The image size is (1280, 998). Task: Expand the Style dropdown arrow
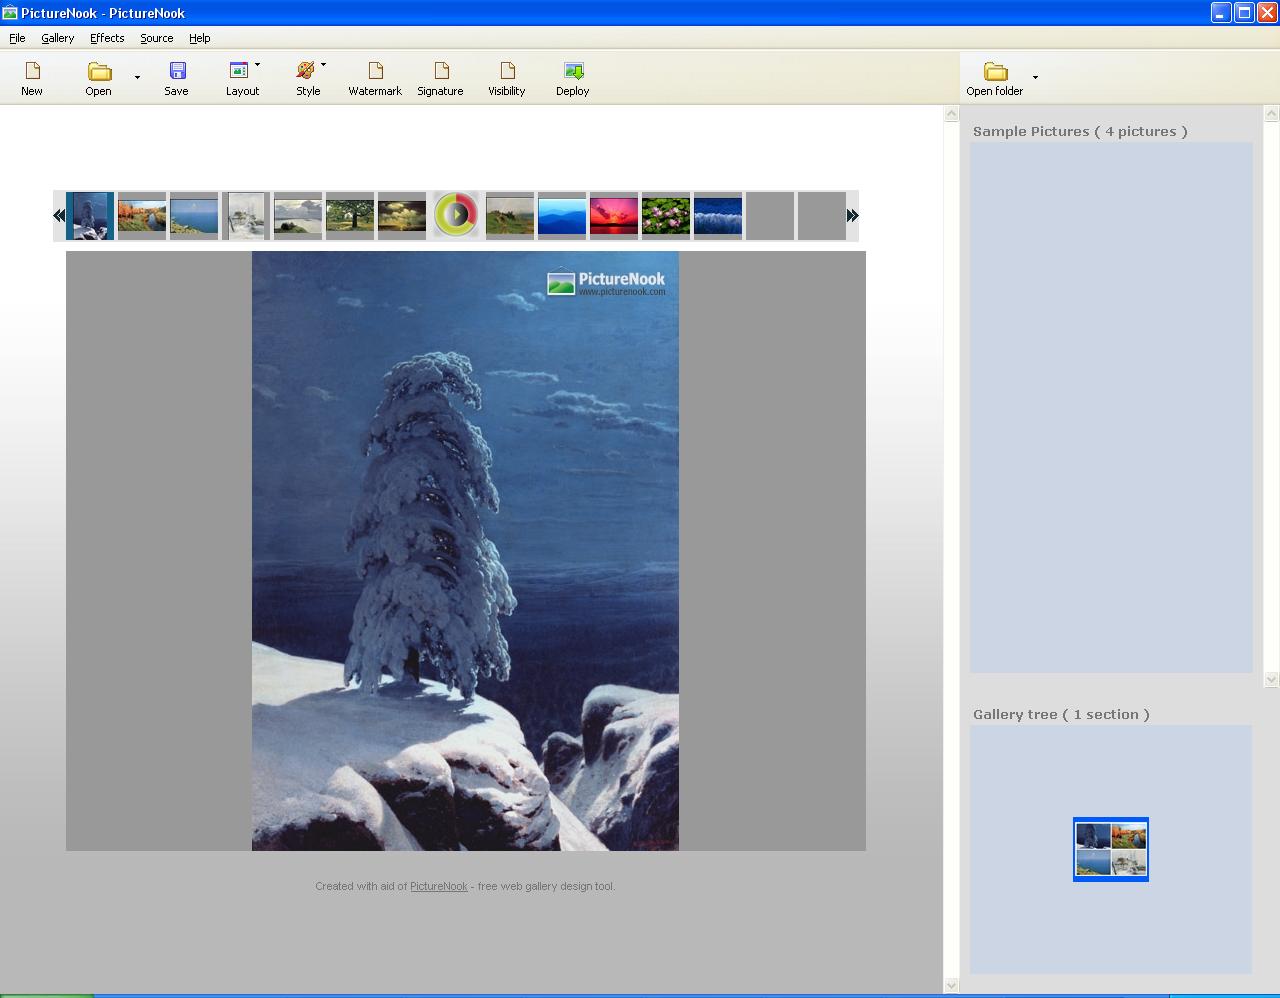(x=323, y=65)
